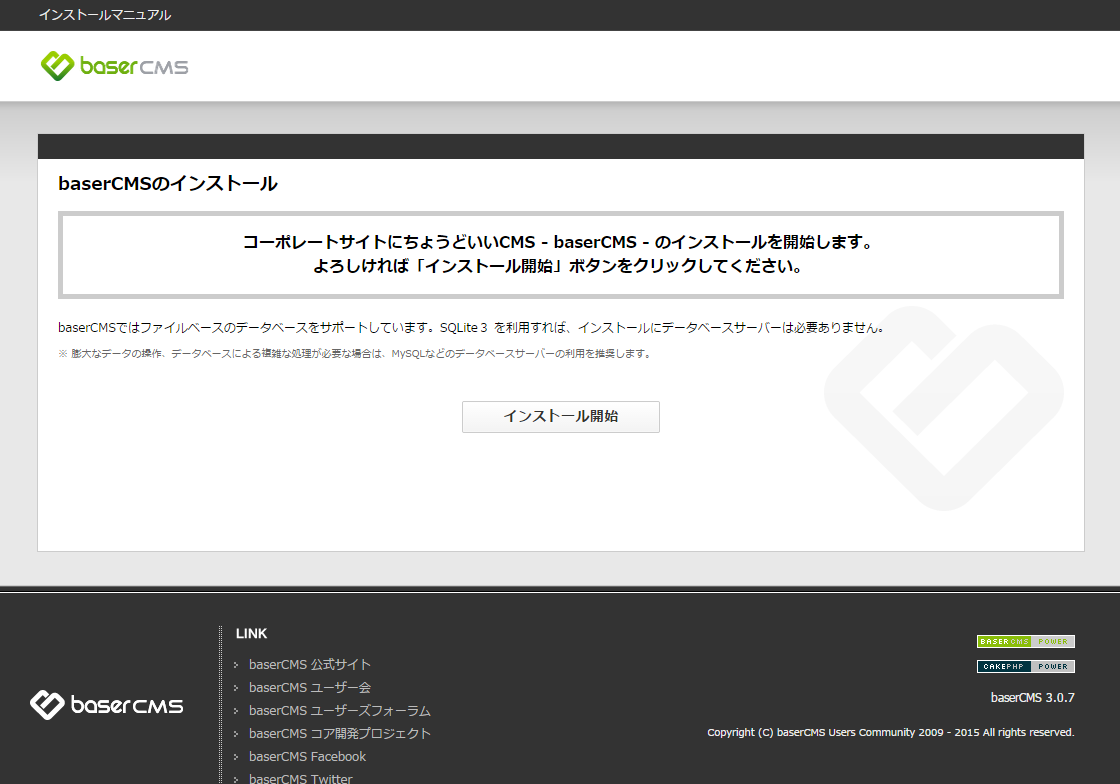This screenshot has height=784, width=1120.
Task: Click the green baserCMS header logo
Action: 114,66
